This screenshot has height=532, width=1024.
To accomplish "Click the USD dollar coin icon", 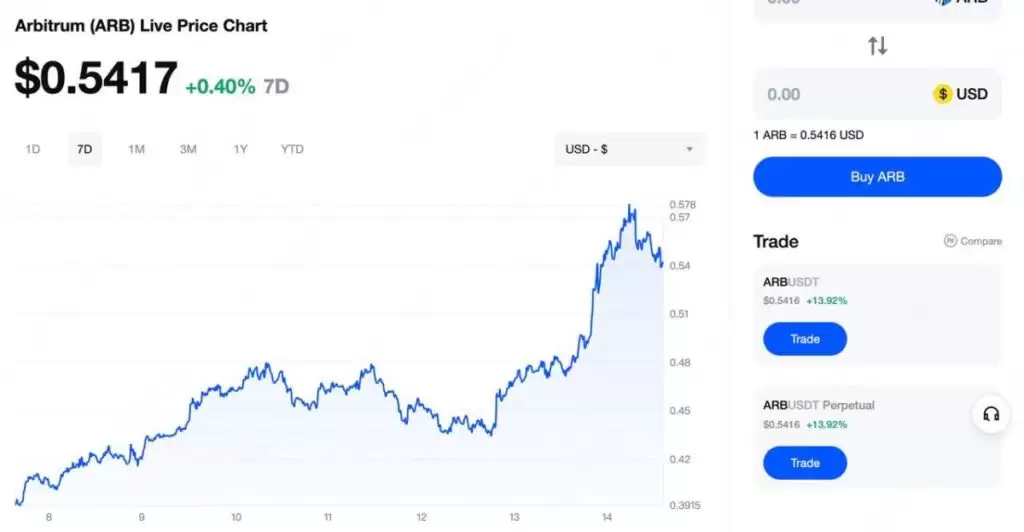I will click(942, 94).
